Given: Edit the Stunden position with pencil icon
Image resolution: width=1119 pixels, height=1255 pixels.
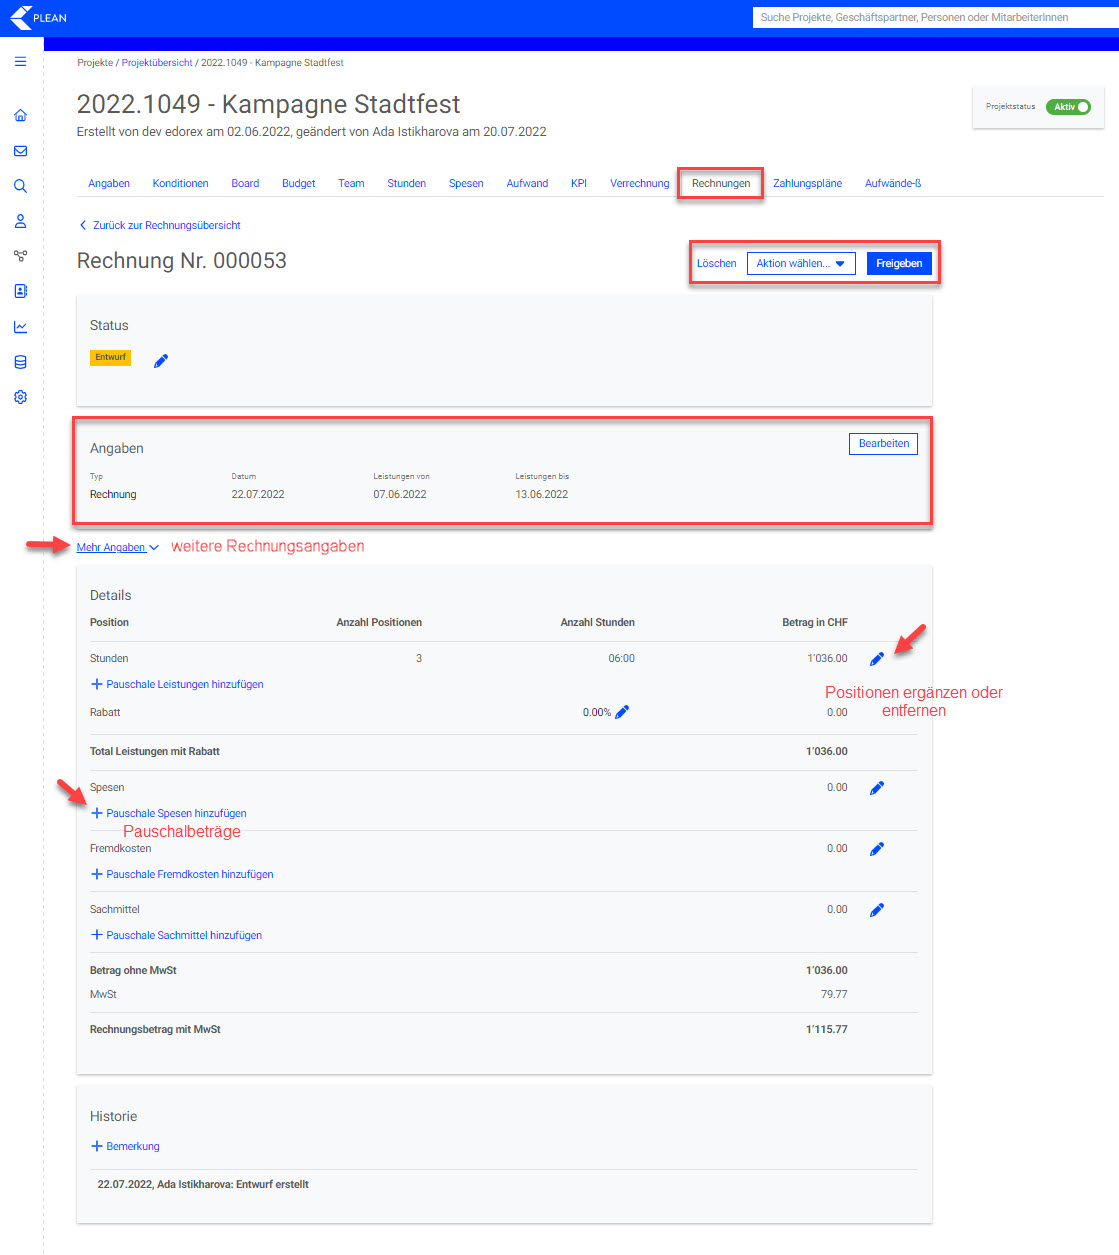Looking at the screenshot, I should 877,659.
